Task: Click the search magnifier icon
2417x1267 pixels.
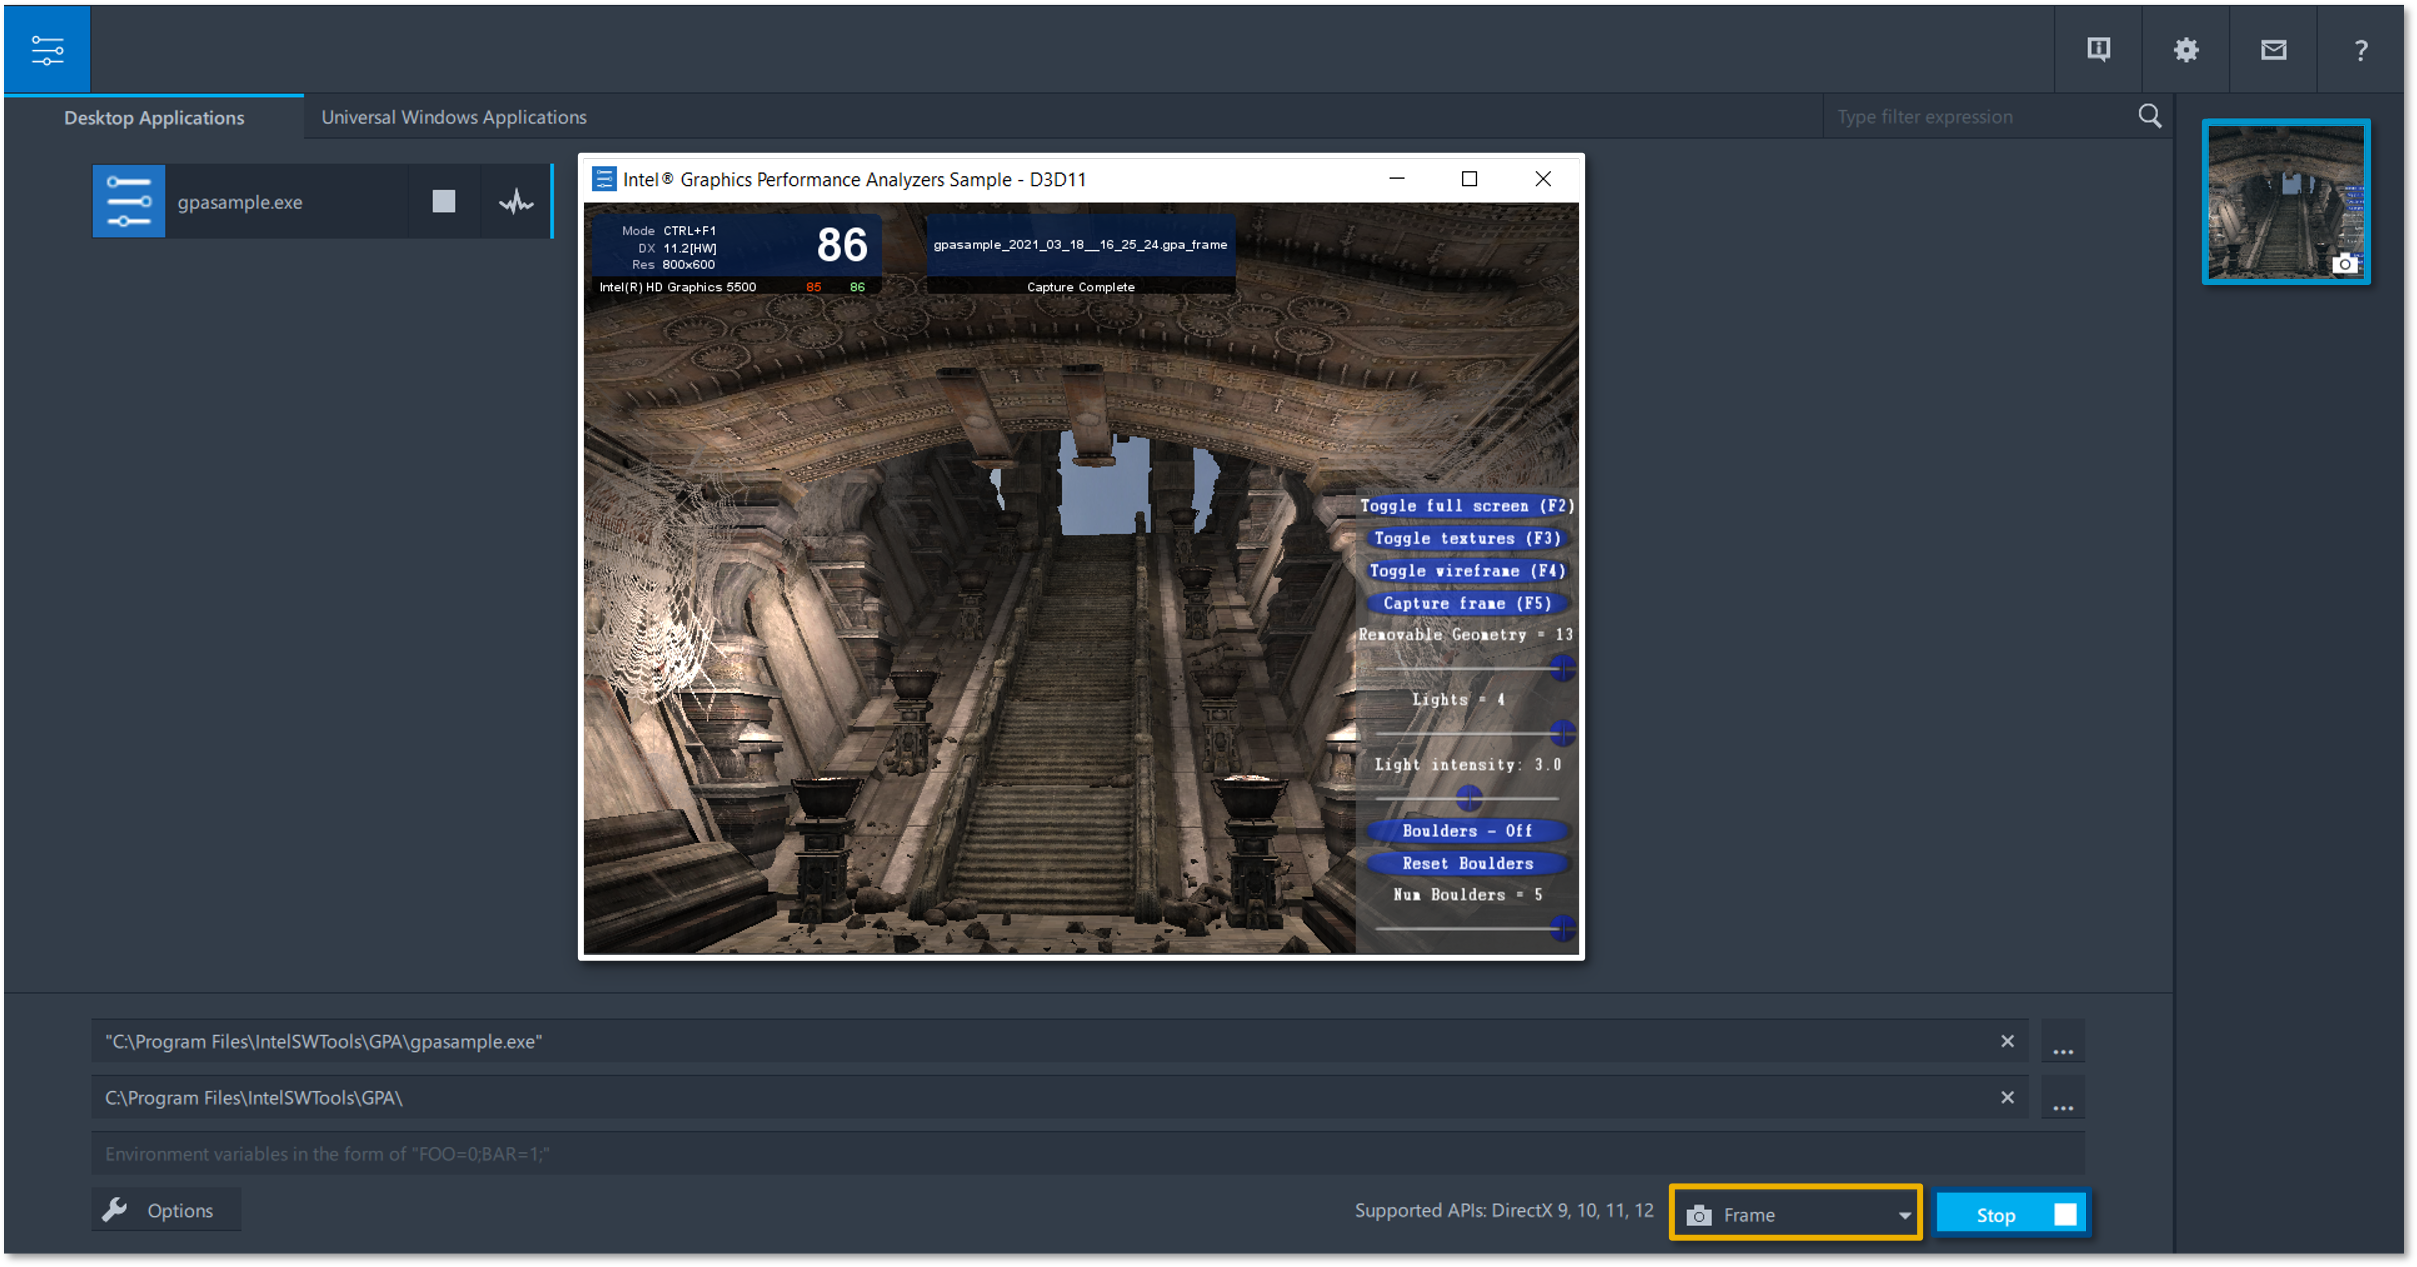Action: [2149, 116]
